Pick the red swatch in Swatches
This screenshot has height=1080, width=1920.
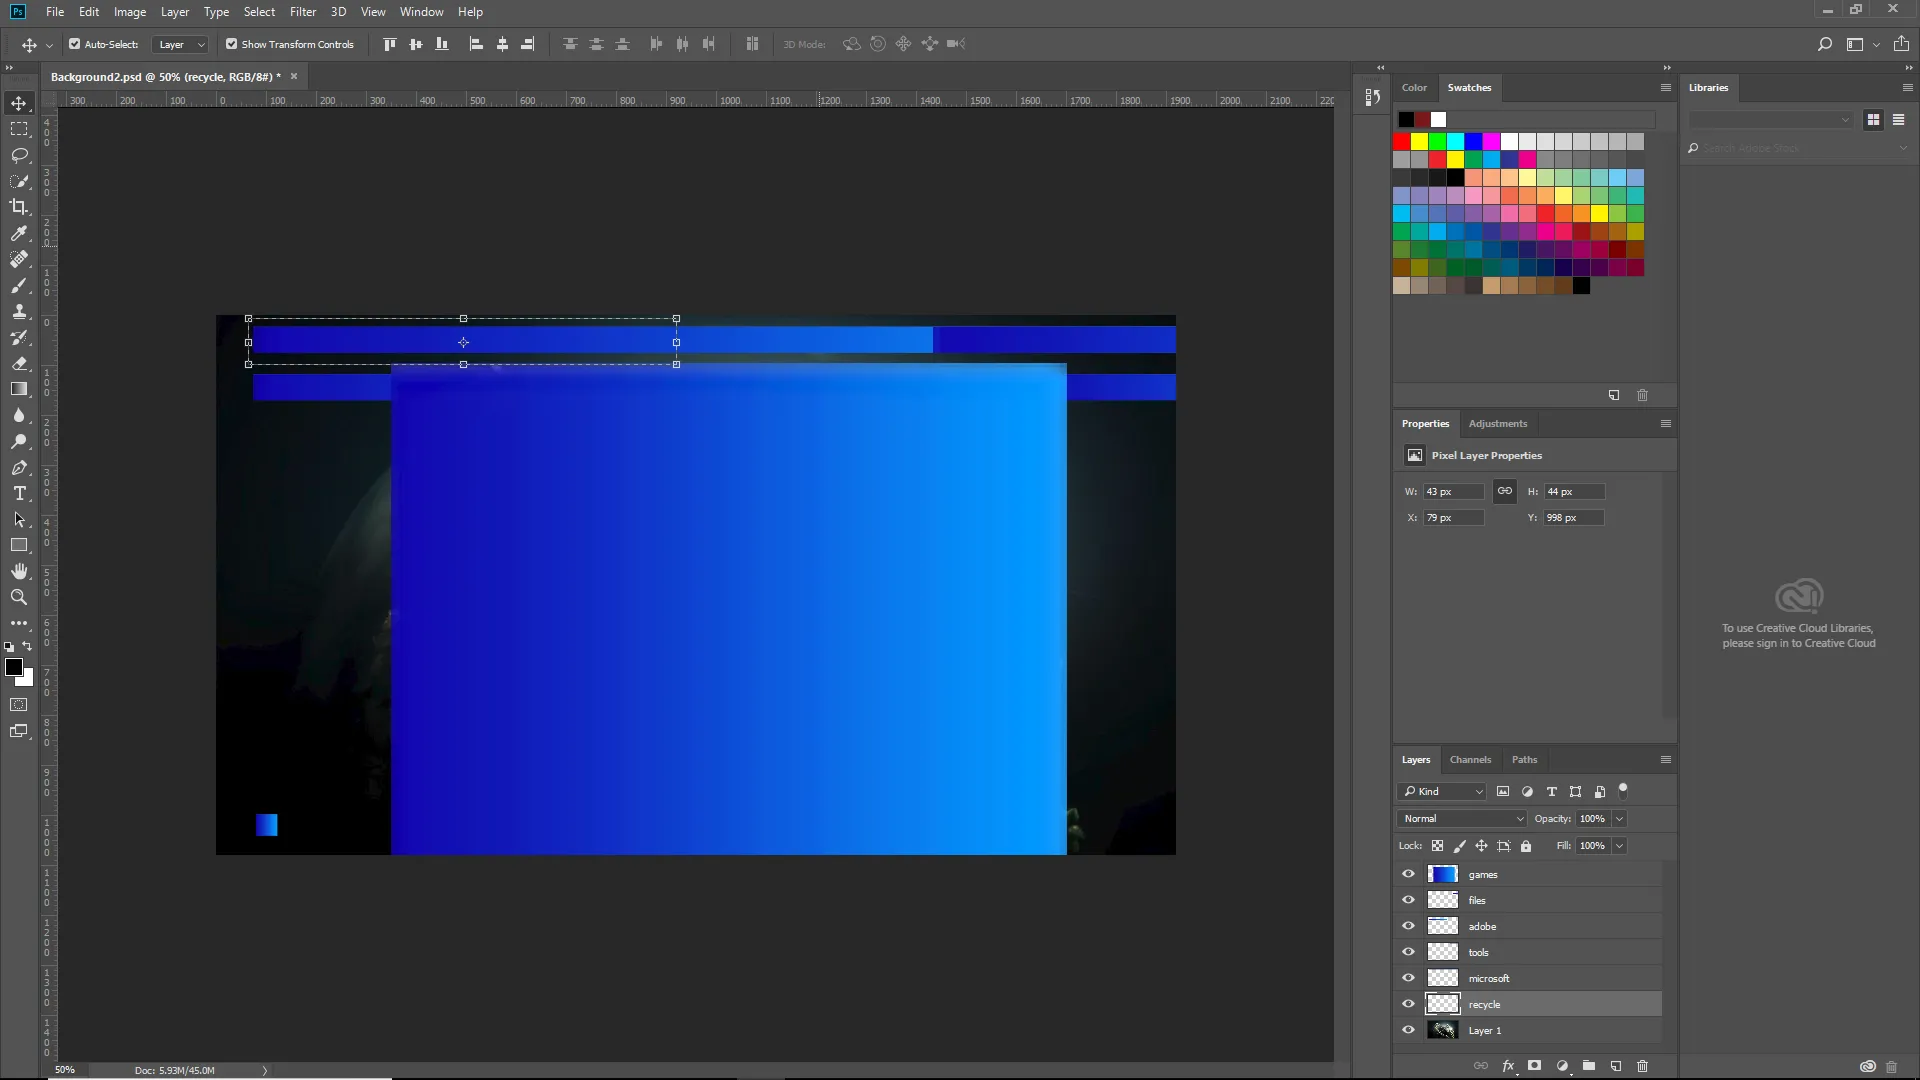(1402, 142)
